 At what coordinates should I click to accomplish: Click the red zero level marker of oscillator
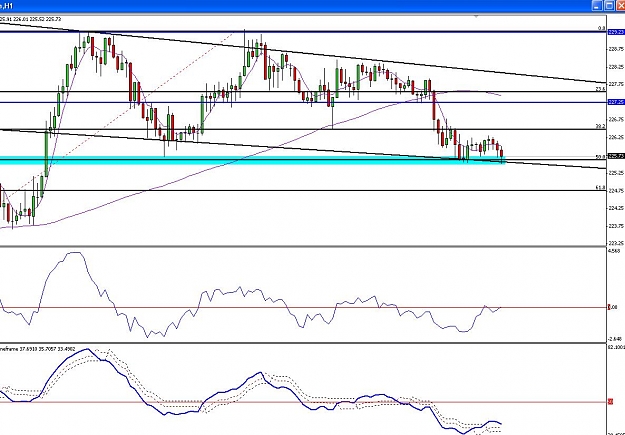coord(609,307)
